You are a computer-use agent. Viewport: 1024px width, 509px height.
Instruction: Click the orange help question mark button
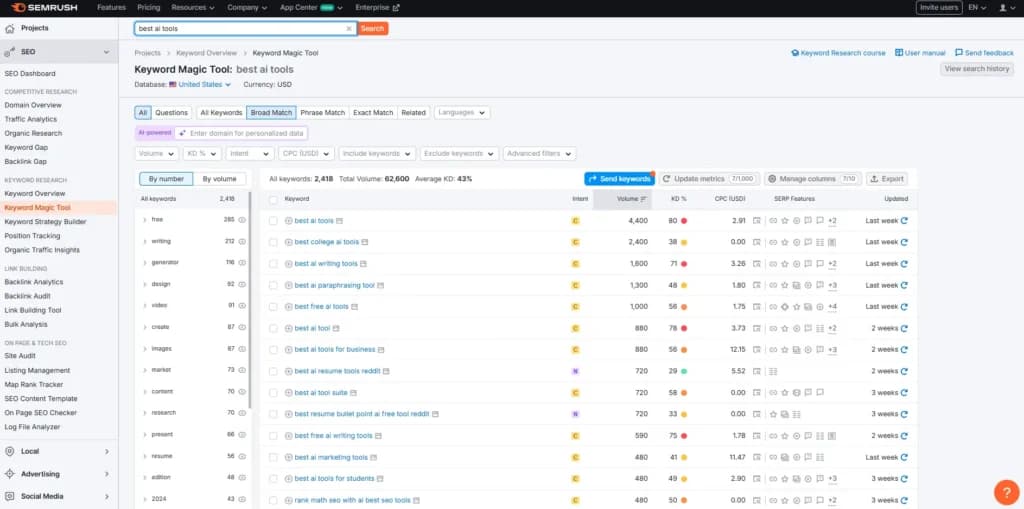pos(1006,492)
